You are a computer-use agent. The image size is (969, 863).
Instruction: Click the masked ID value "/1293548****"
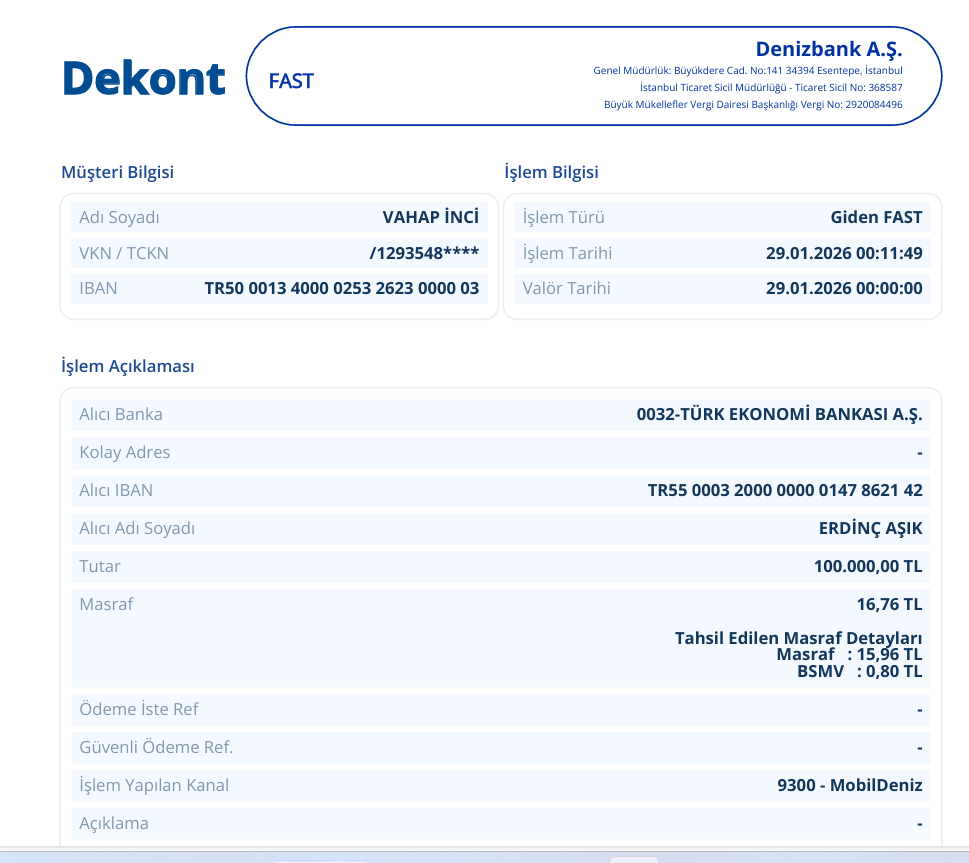pos(424,253)
